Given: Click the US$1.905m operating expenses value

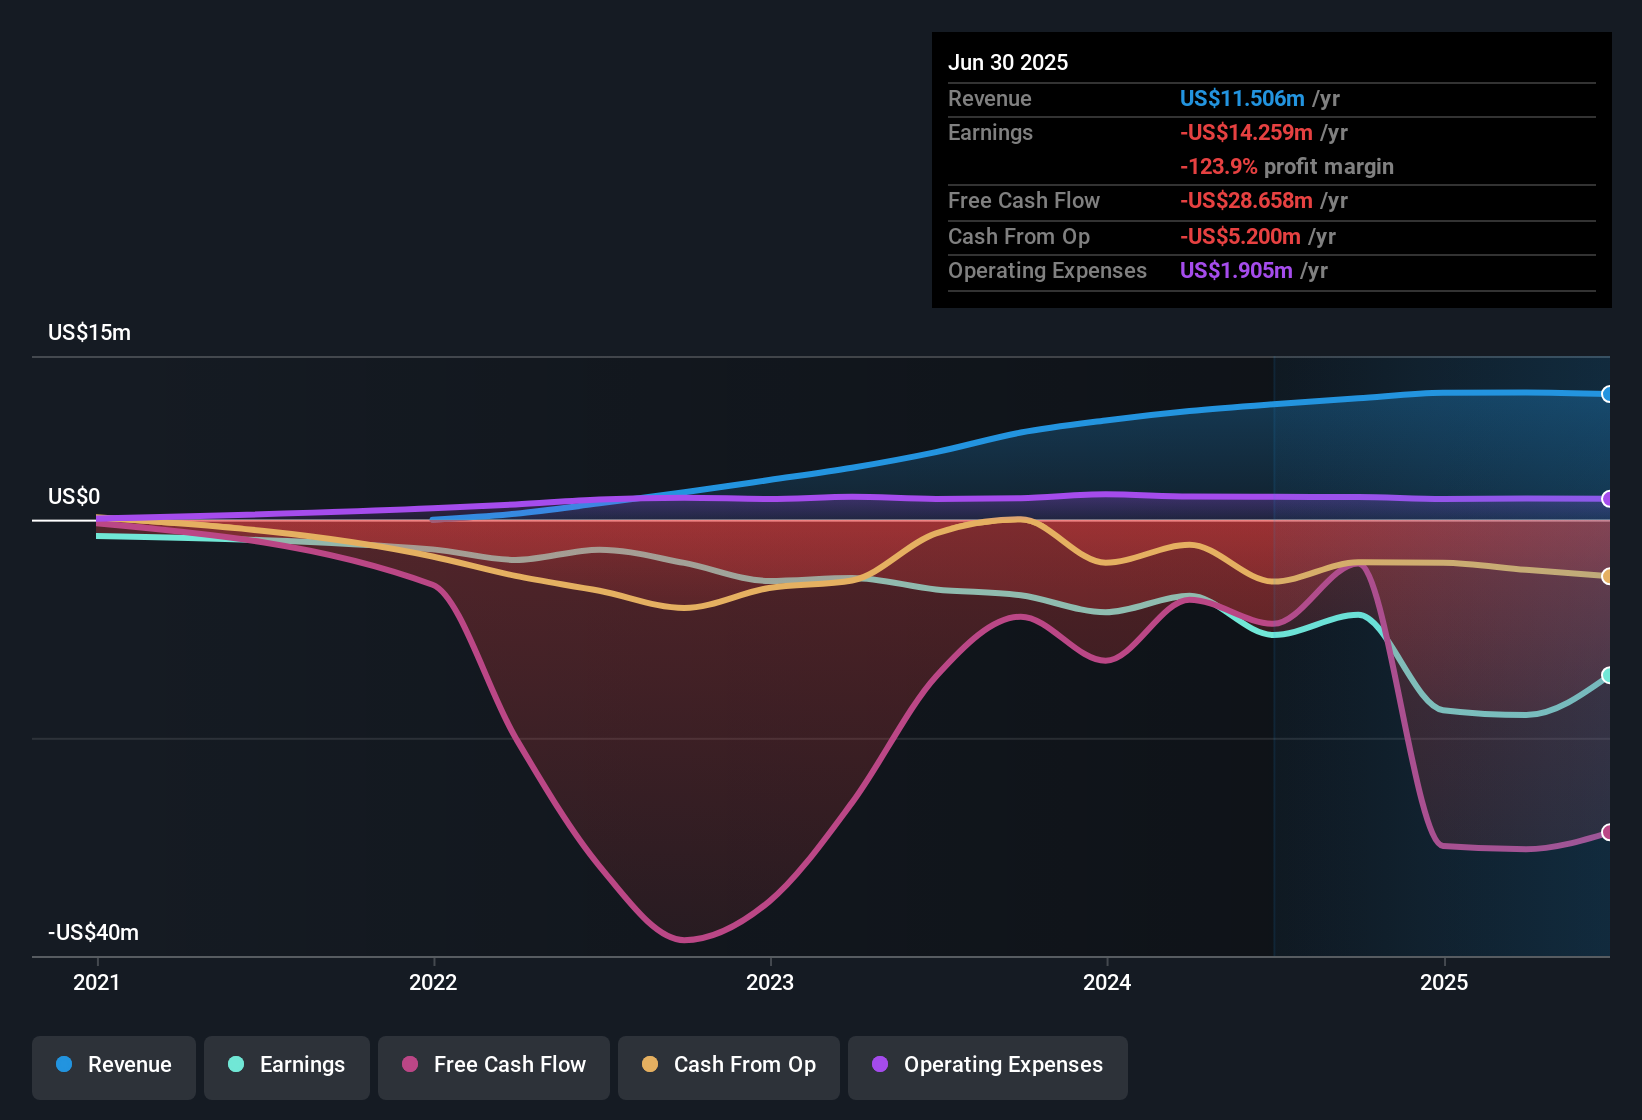Looking at the screenshot, I should tap(1236, 270).
